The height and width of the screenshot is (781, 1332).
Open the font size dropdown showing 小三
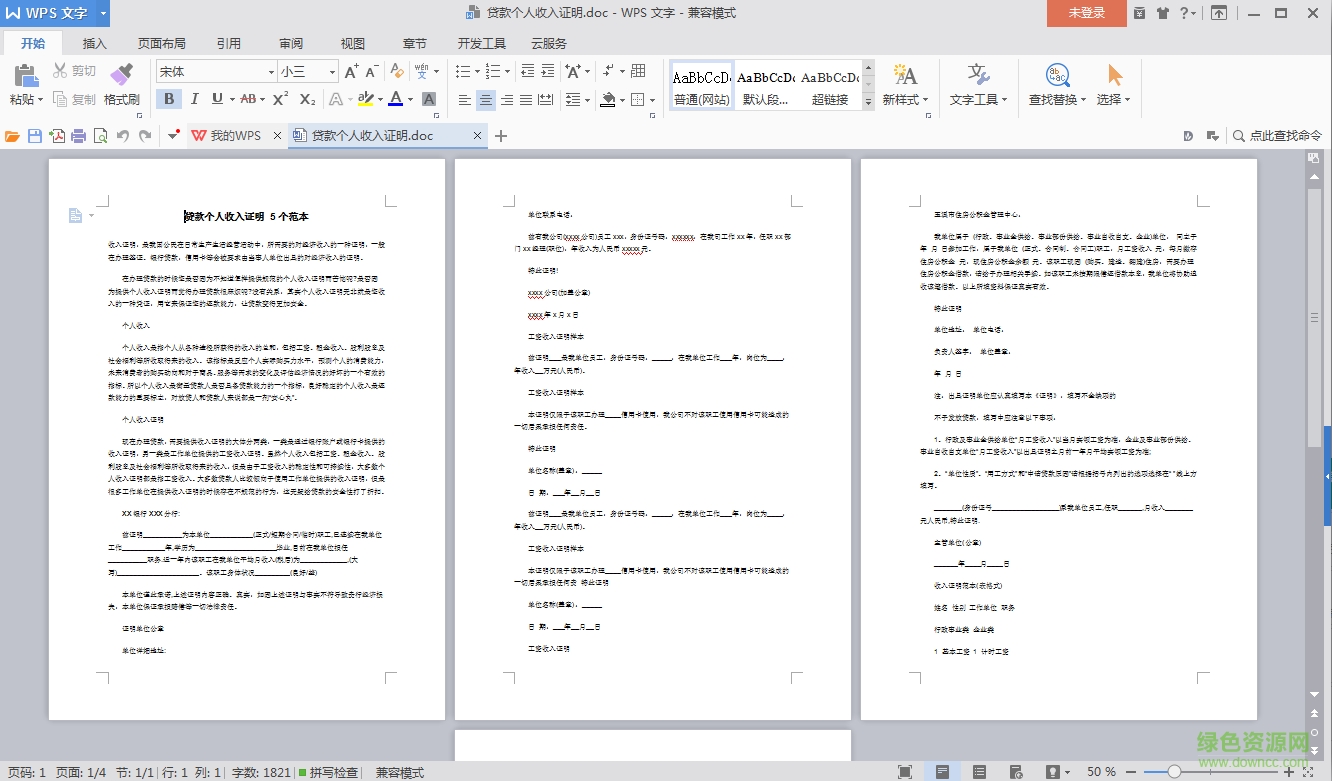coord(332,72)
